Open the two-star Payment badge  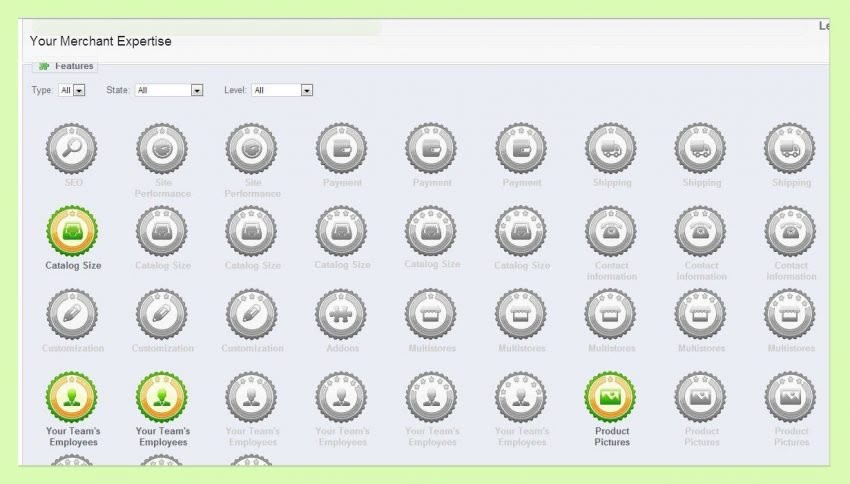(431, 148)
